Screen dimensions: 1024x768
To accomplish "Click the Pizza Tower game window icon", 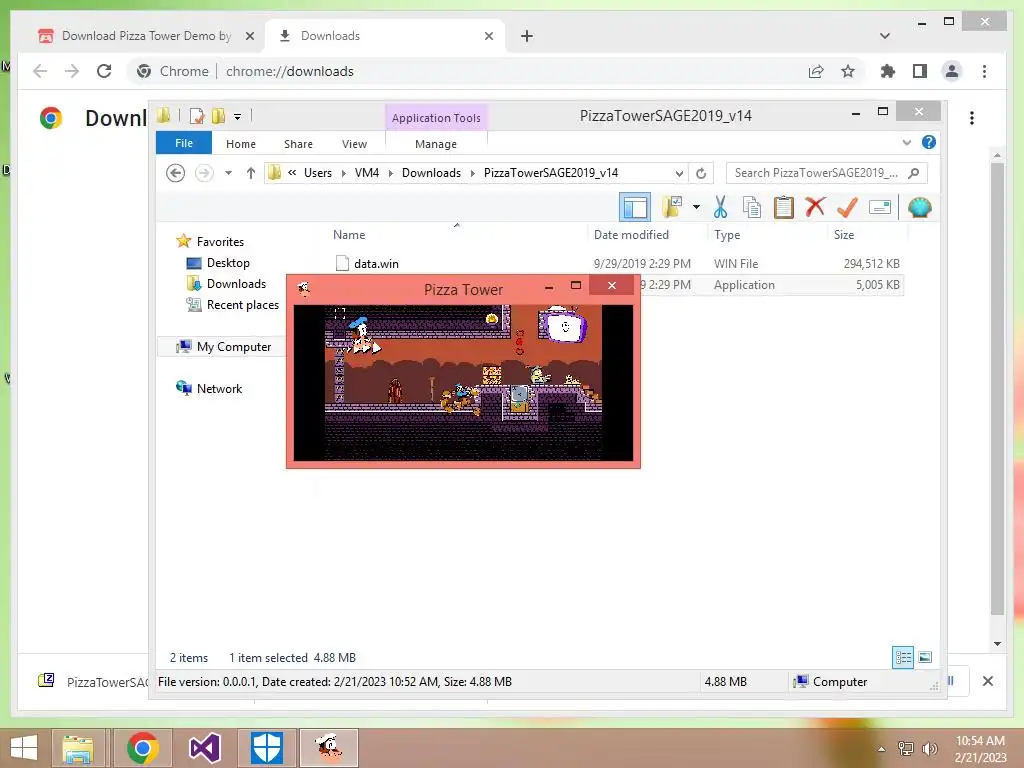I will coord(304,288).
